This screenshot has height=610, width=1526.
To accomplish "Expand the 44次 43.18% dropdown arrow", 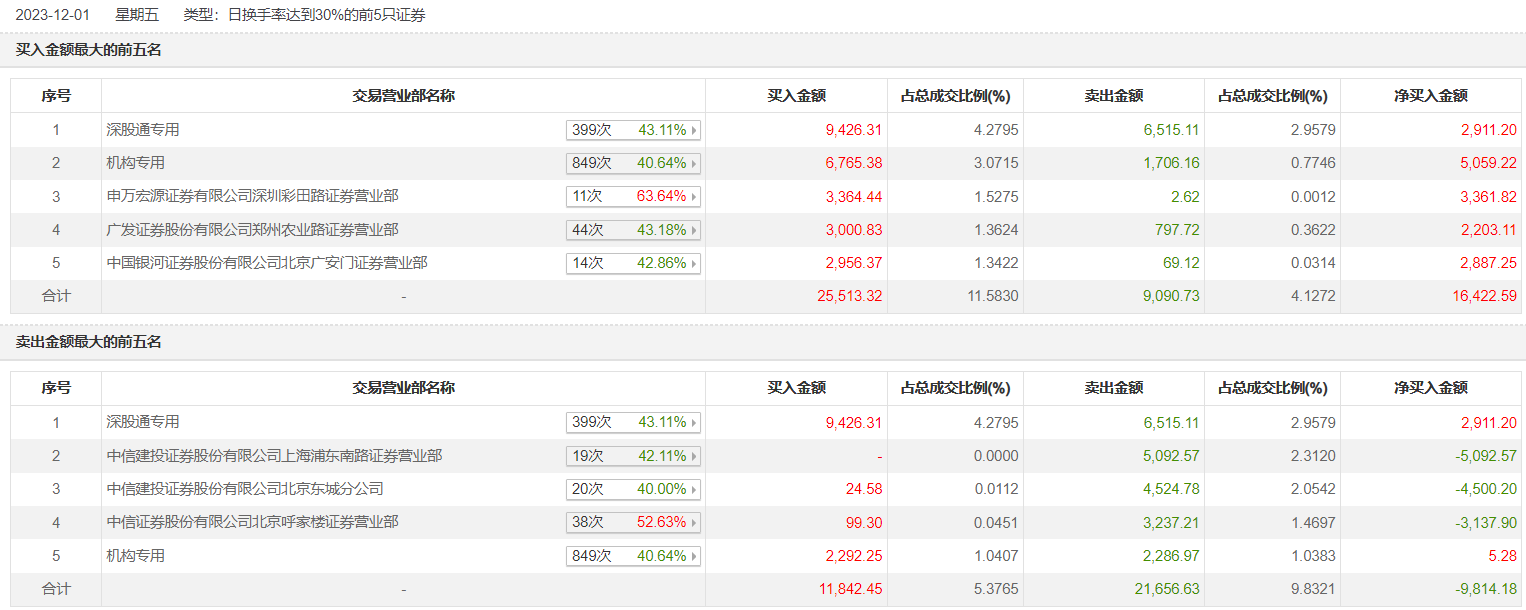I will pos(694,230).
